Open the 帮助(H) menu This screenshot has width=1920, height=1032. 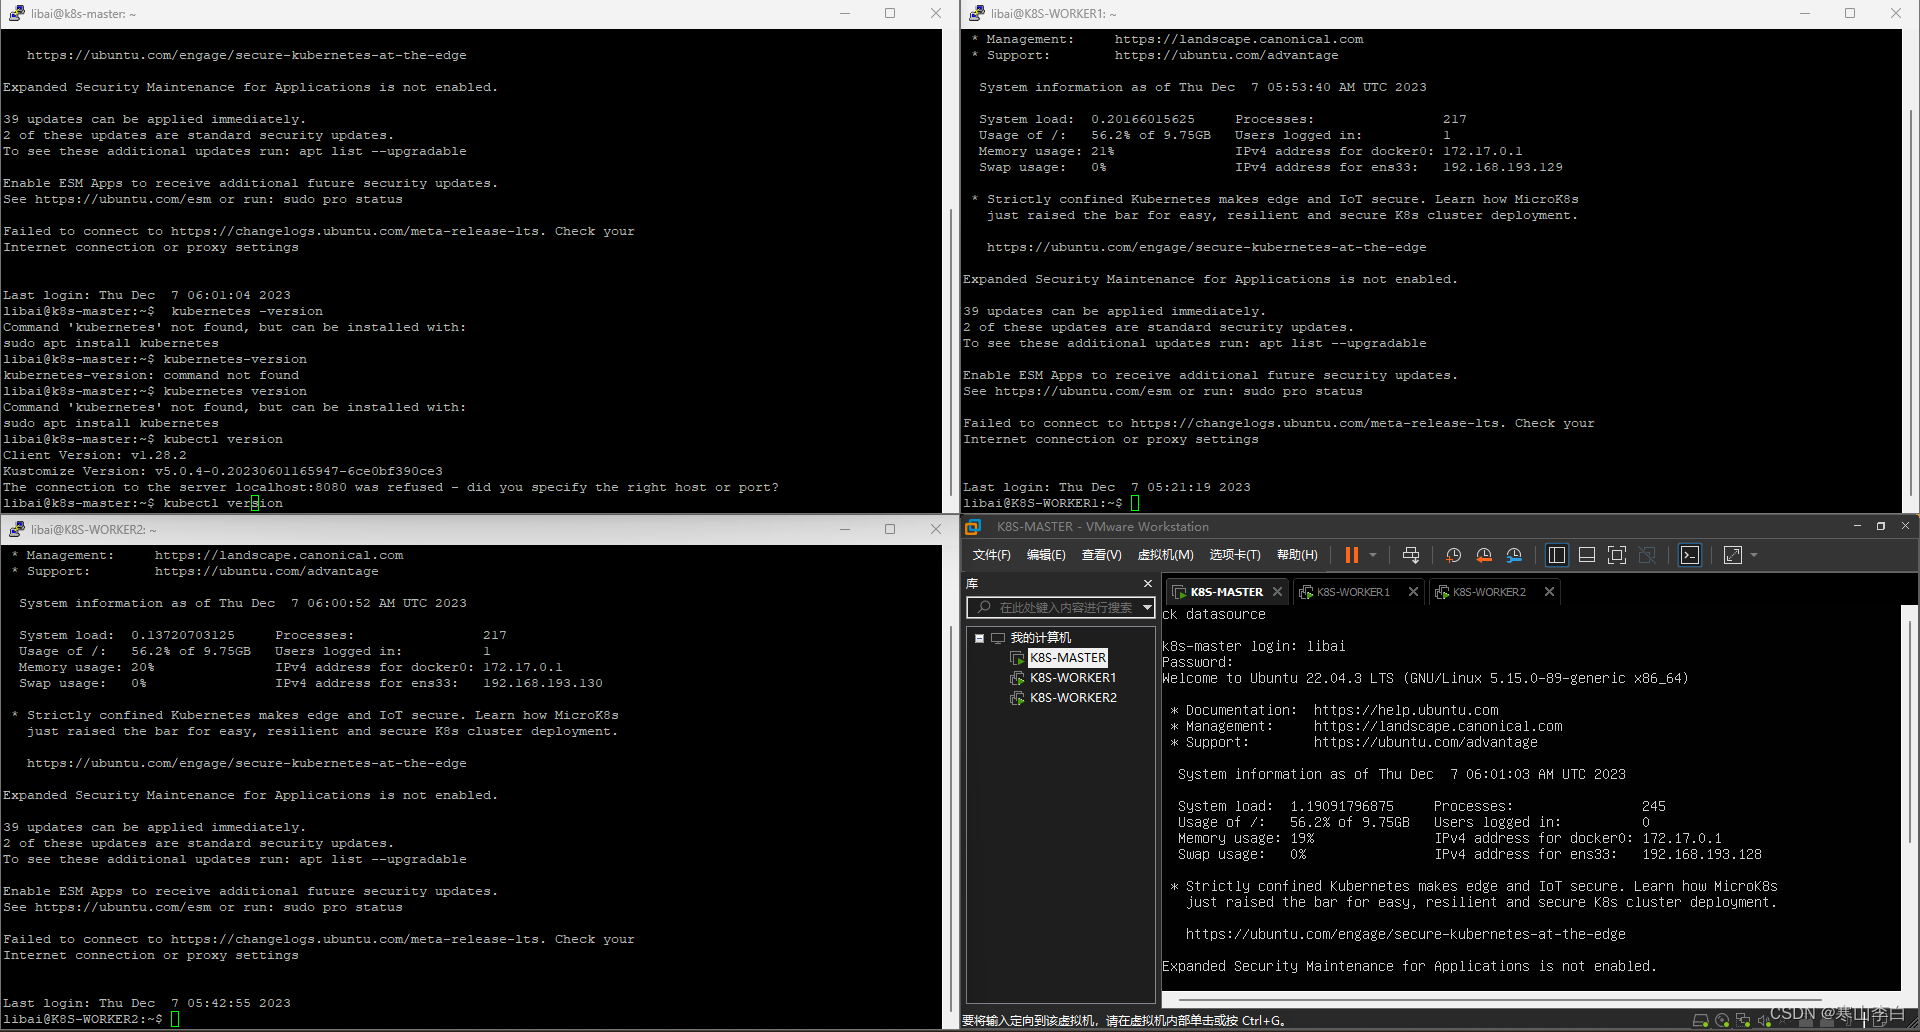(x=1297, y=555)
